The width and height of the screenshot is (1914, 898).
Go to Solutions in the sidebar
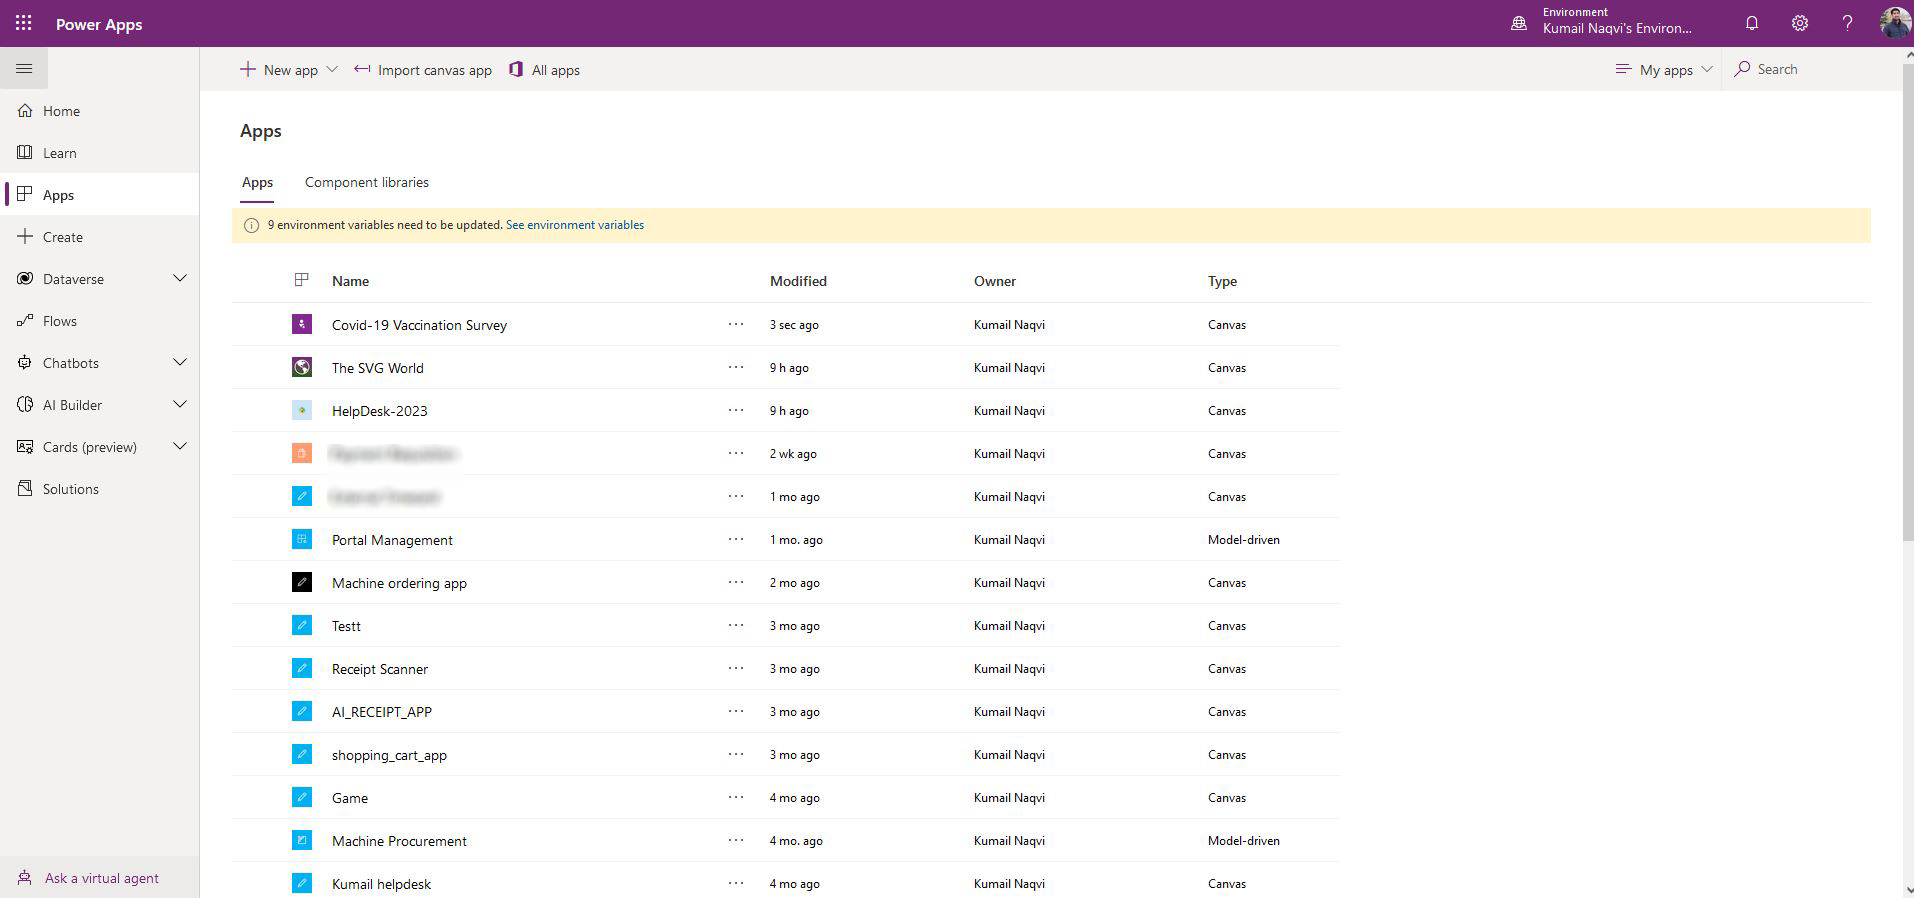pos(70,489)
